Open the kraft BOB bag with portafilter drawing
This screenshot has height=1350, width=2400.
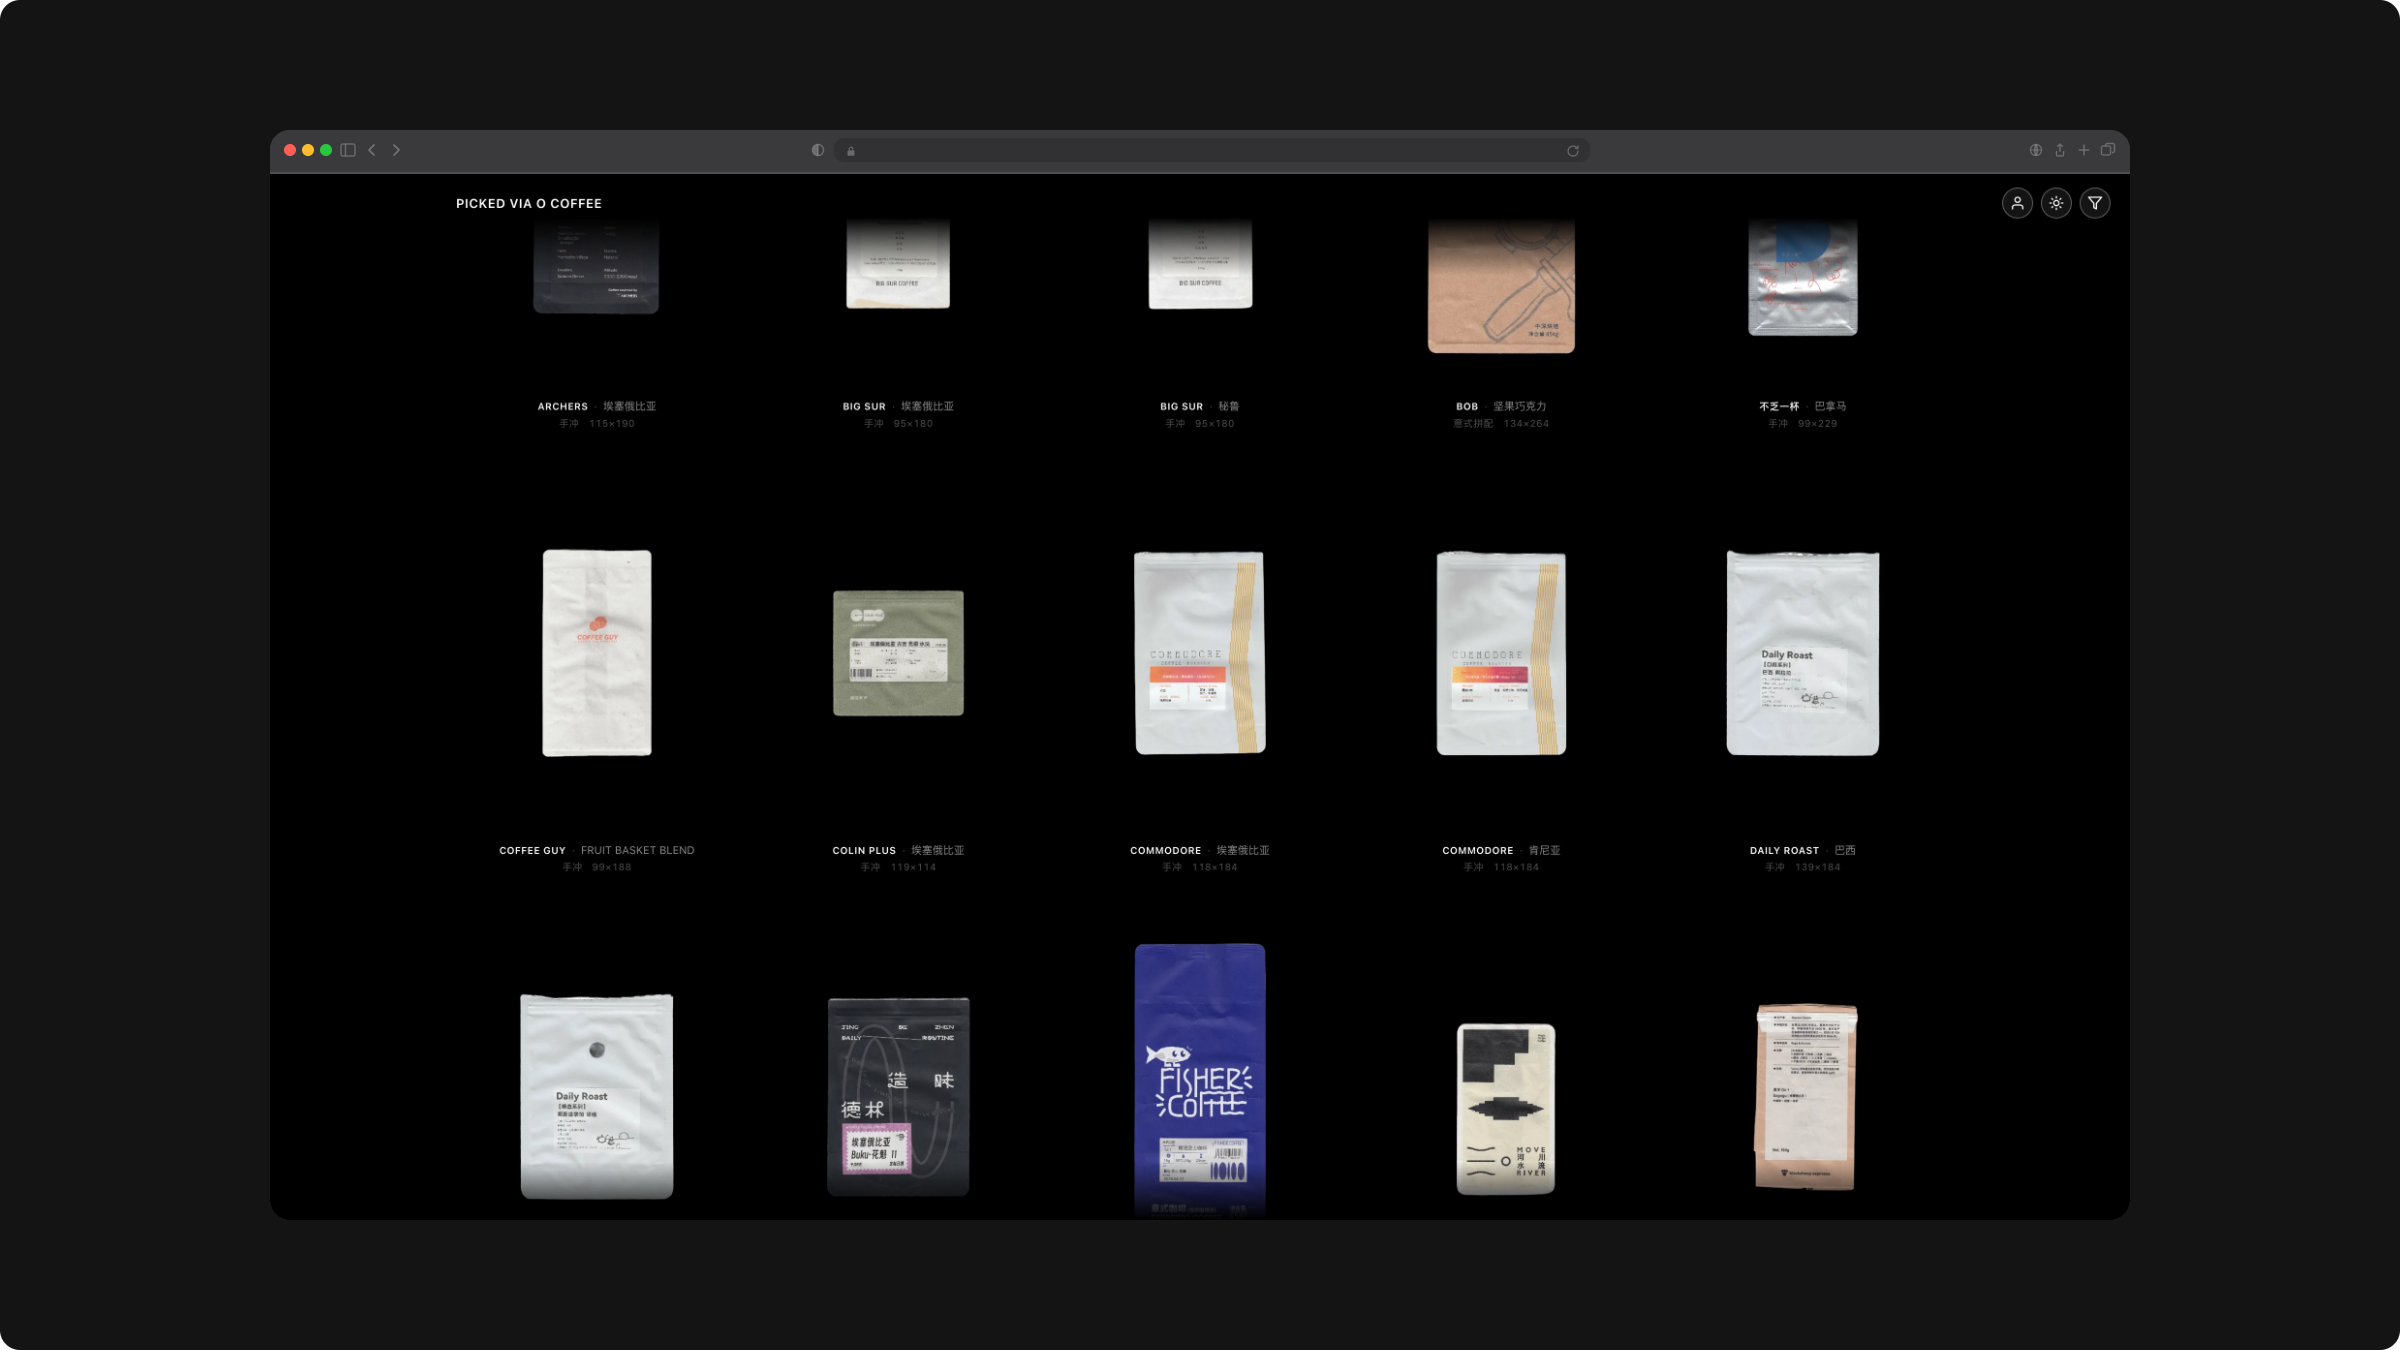pos(1501,287)
